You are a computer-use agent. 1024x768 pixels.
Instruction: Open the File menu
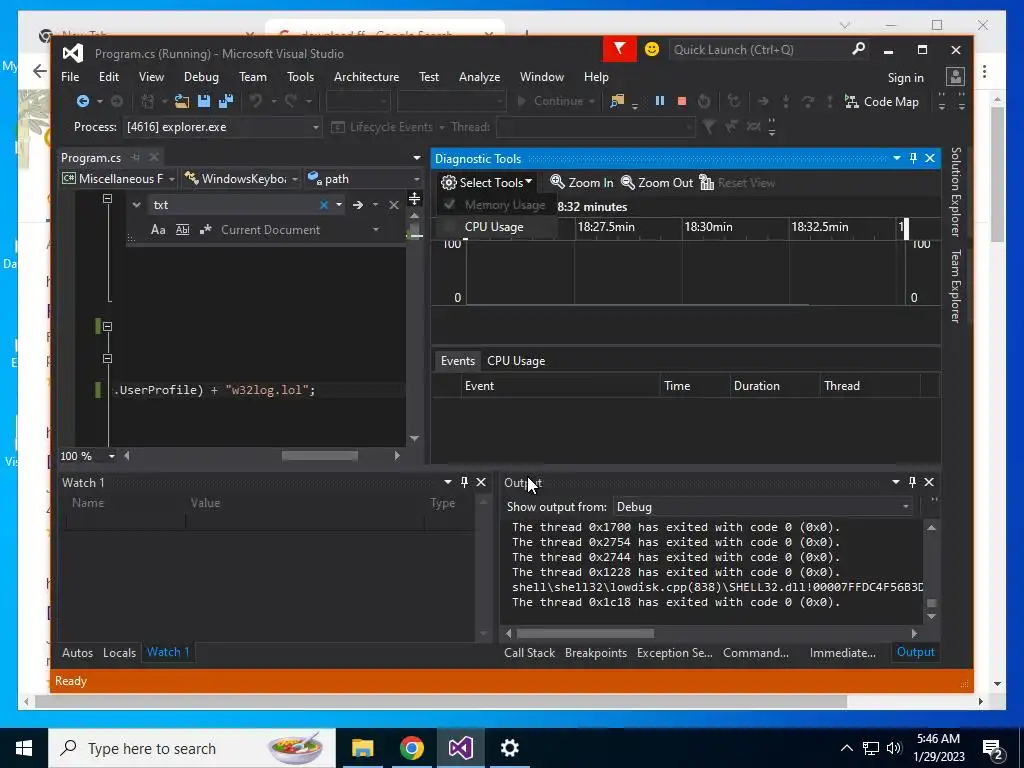point(70,77)
